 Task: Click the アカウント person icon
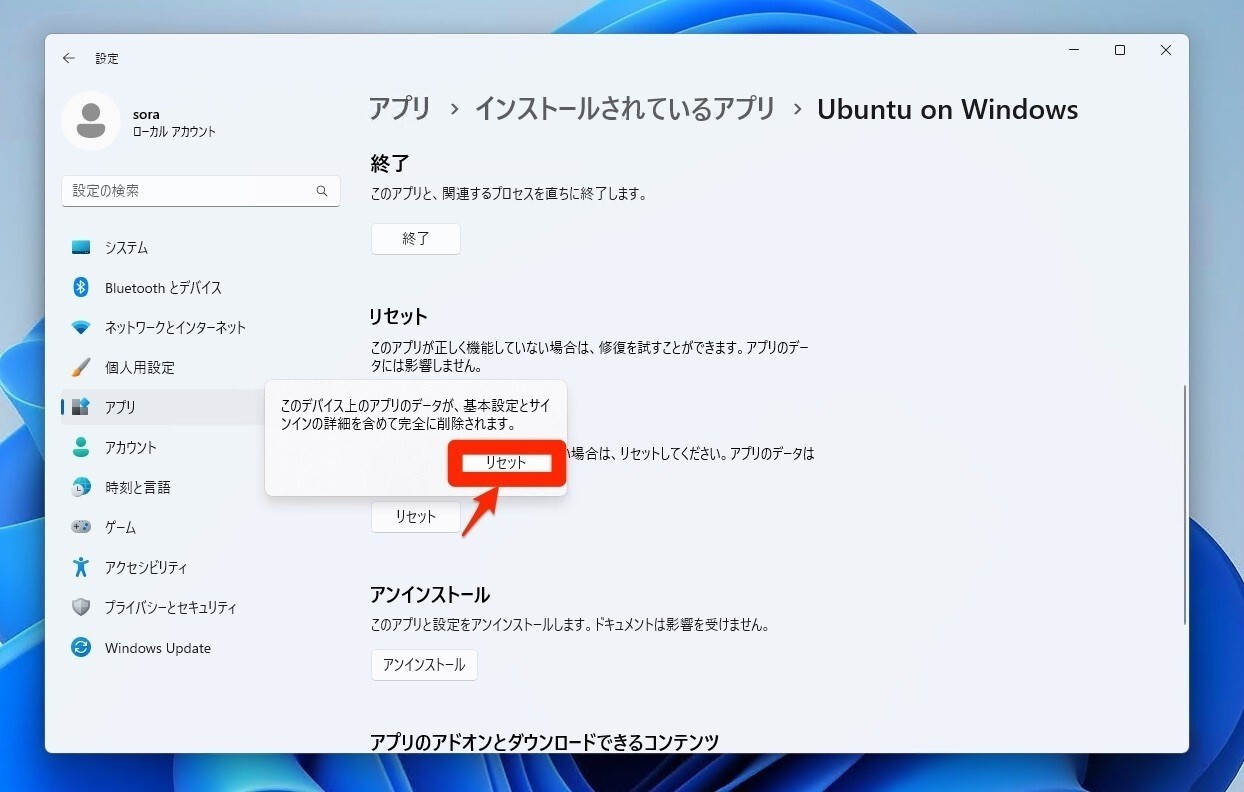coord(81,447)
